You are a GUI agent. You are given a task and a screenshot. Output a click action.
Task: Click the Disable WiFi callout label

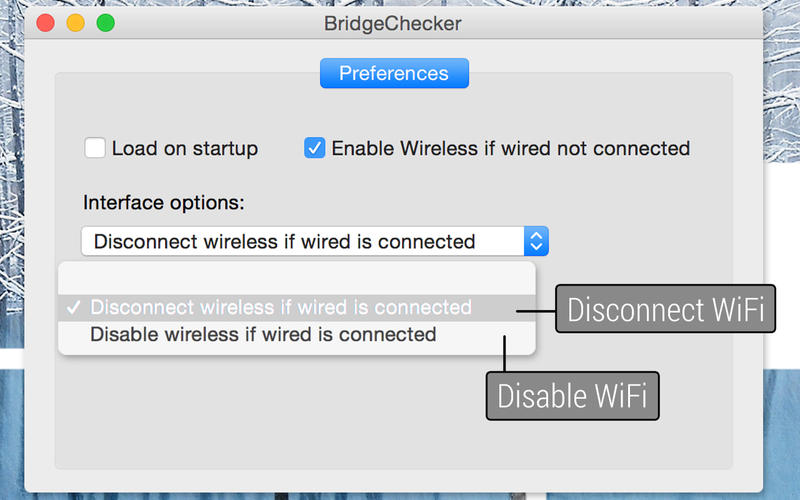click(572, 395)
